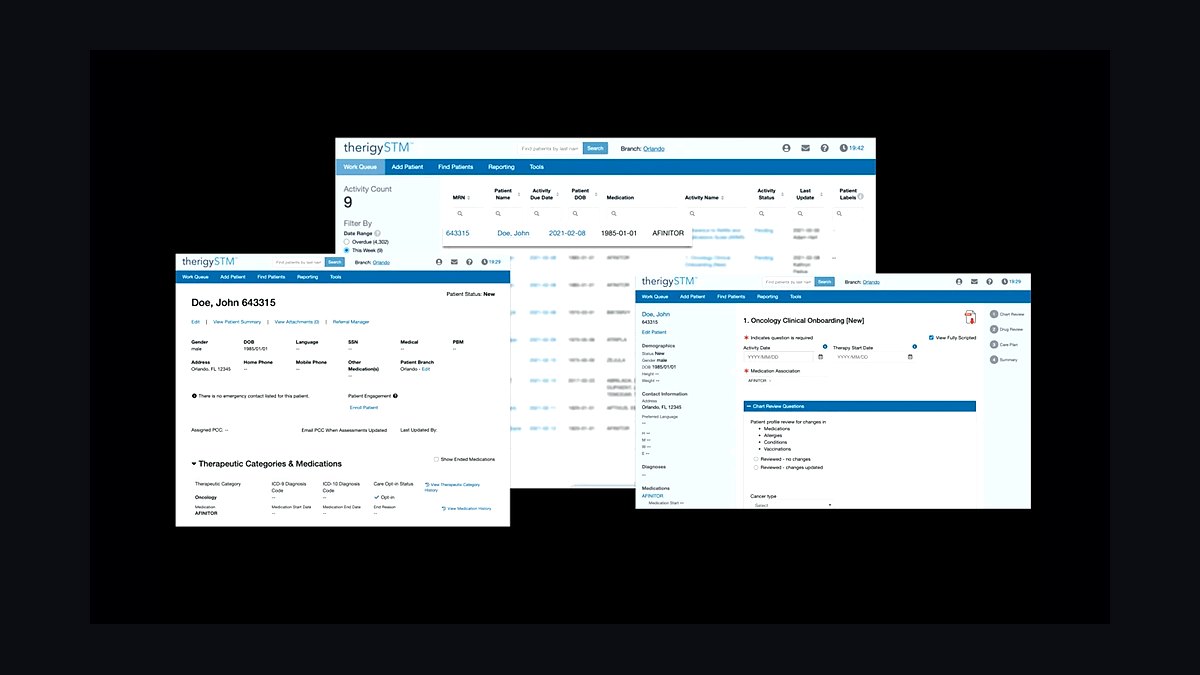The width and height of the screenshot is (1200, 675).
Task: Collapse Therapeutic Categories & Medications section
Action: point(194,464)
